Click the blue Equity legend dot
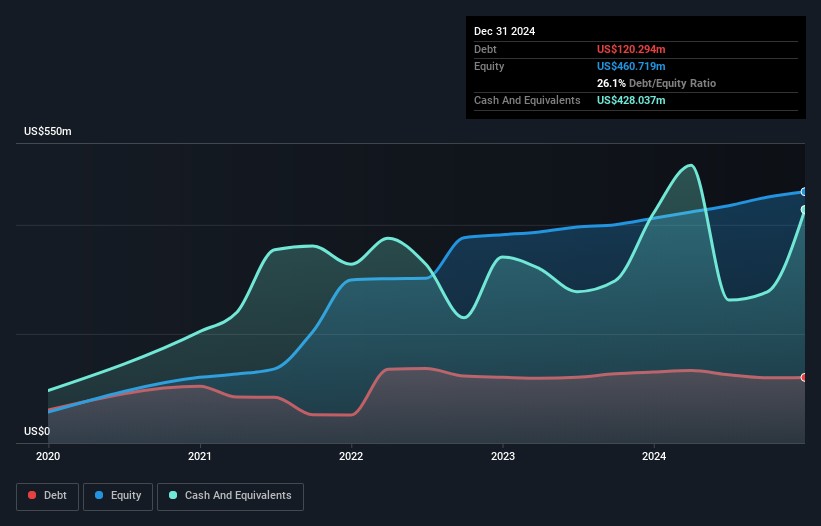Viewport: 821px width, 526px height. point(99,495)
